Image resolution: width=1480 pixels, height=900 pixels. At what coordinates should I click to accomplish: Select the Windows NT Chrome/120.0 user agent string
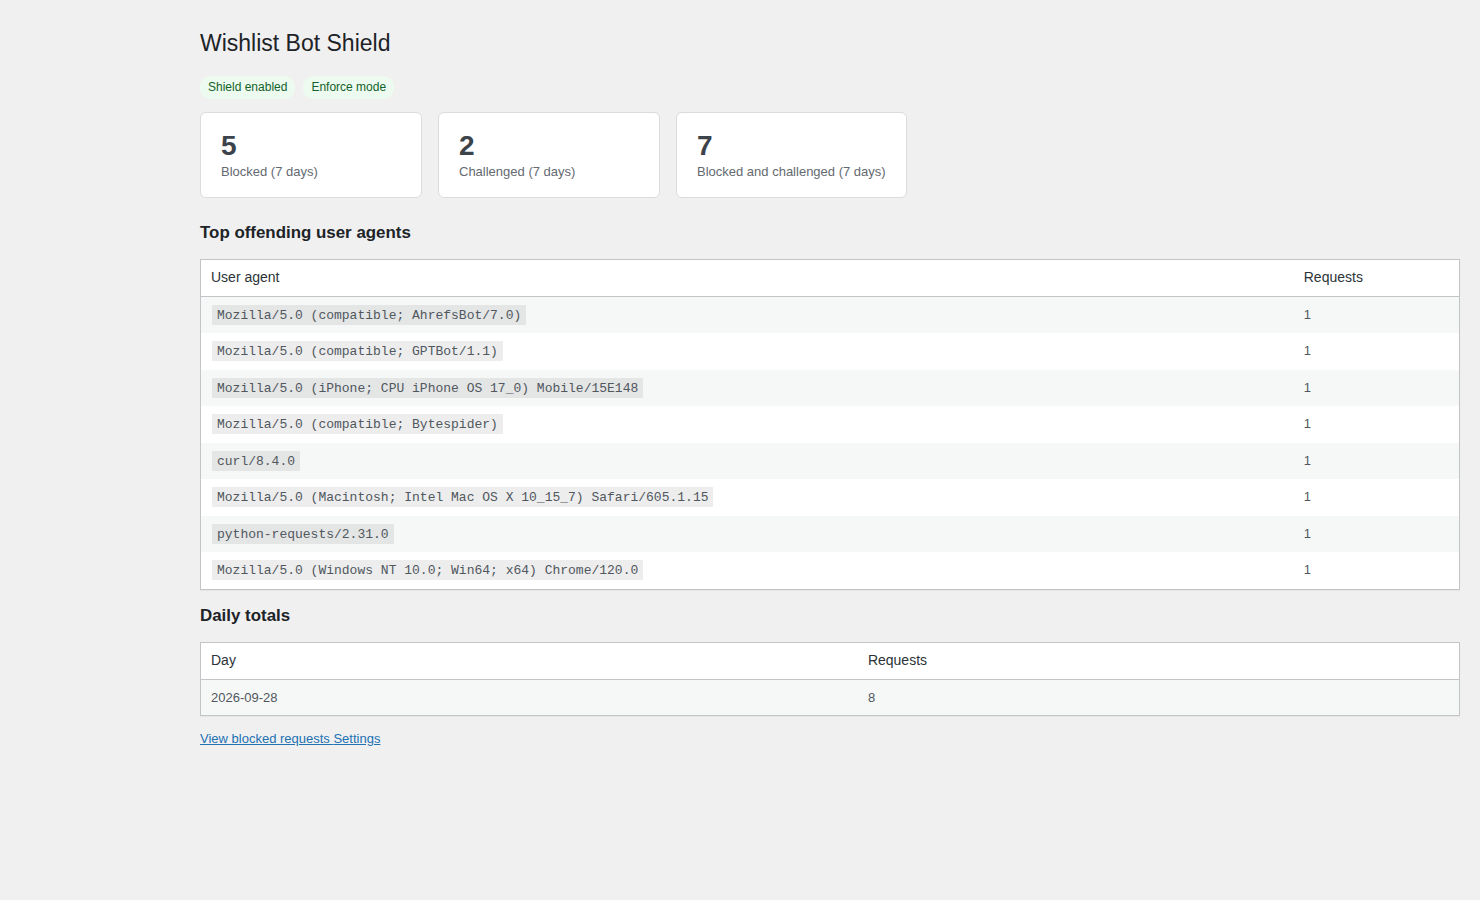point(427,570)
